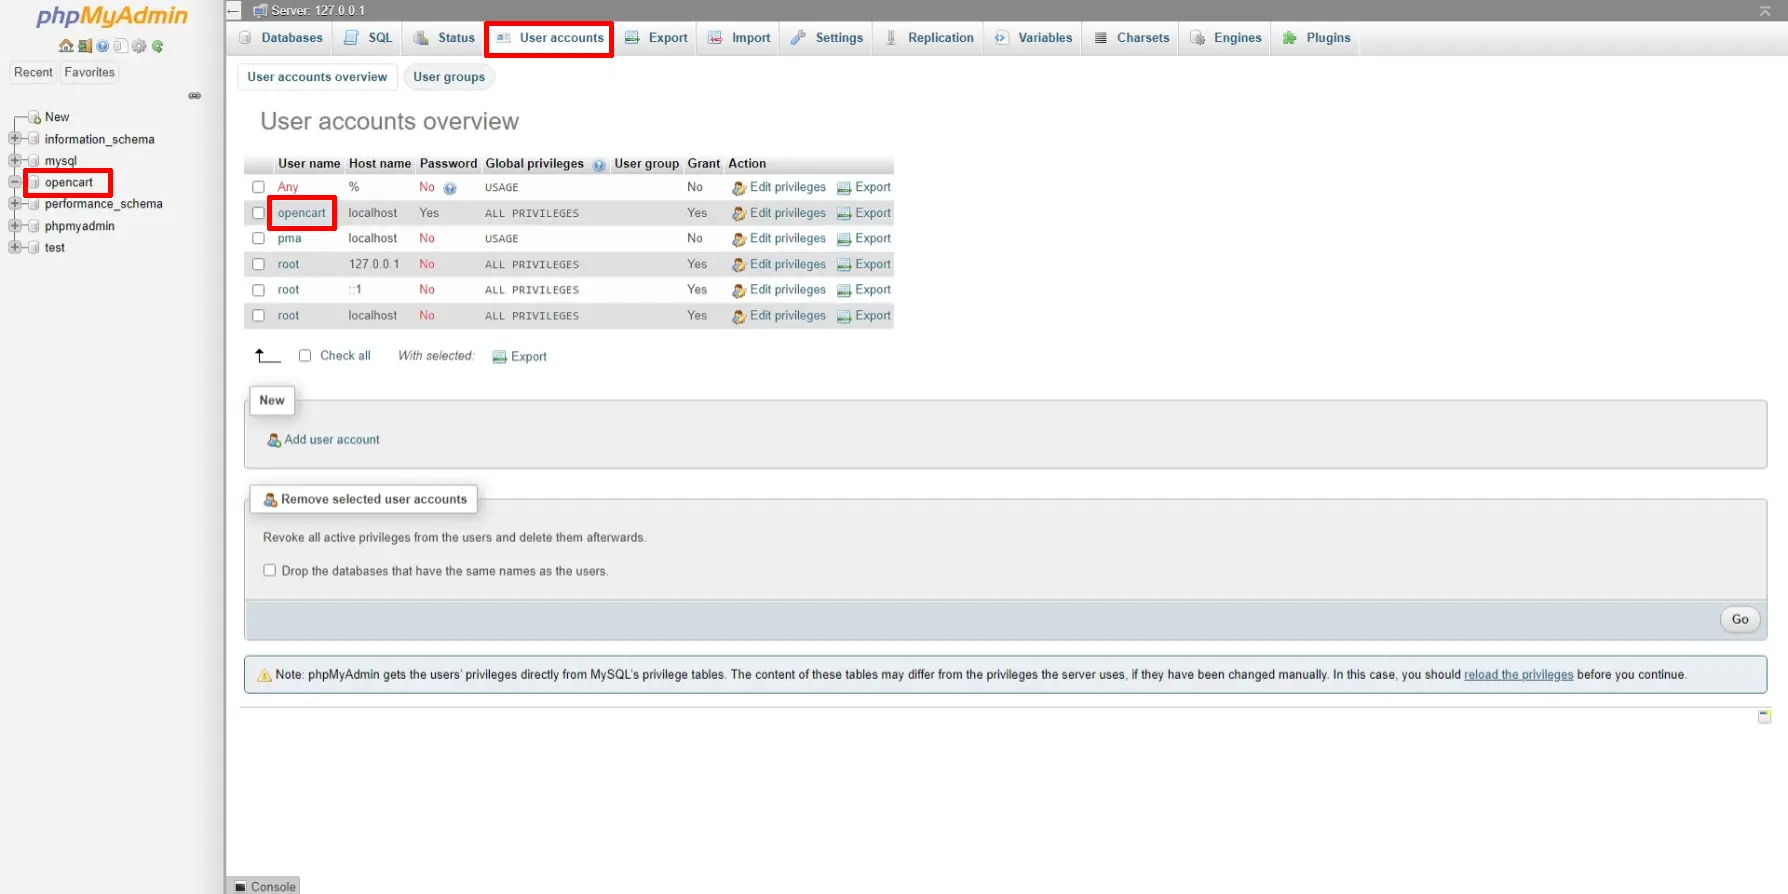Open the Databases tab
The height and width of the screenshot is (894, 1788).
[x=282, y=38]
